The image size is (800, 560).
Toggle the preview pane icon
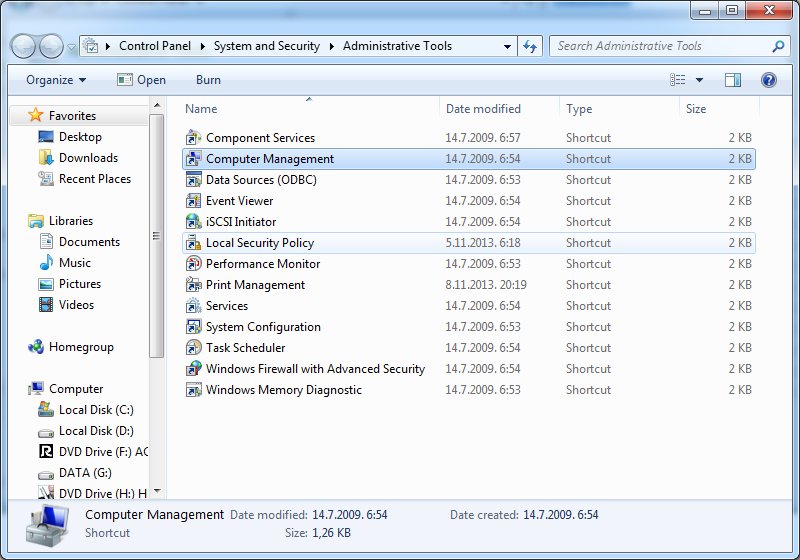[733, 80]
